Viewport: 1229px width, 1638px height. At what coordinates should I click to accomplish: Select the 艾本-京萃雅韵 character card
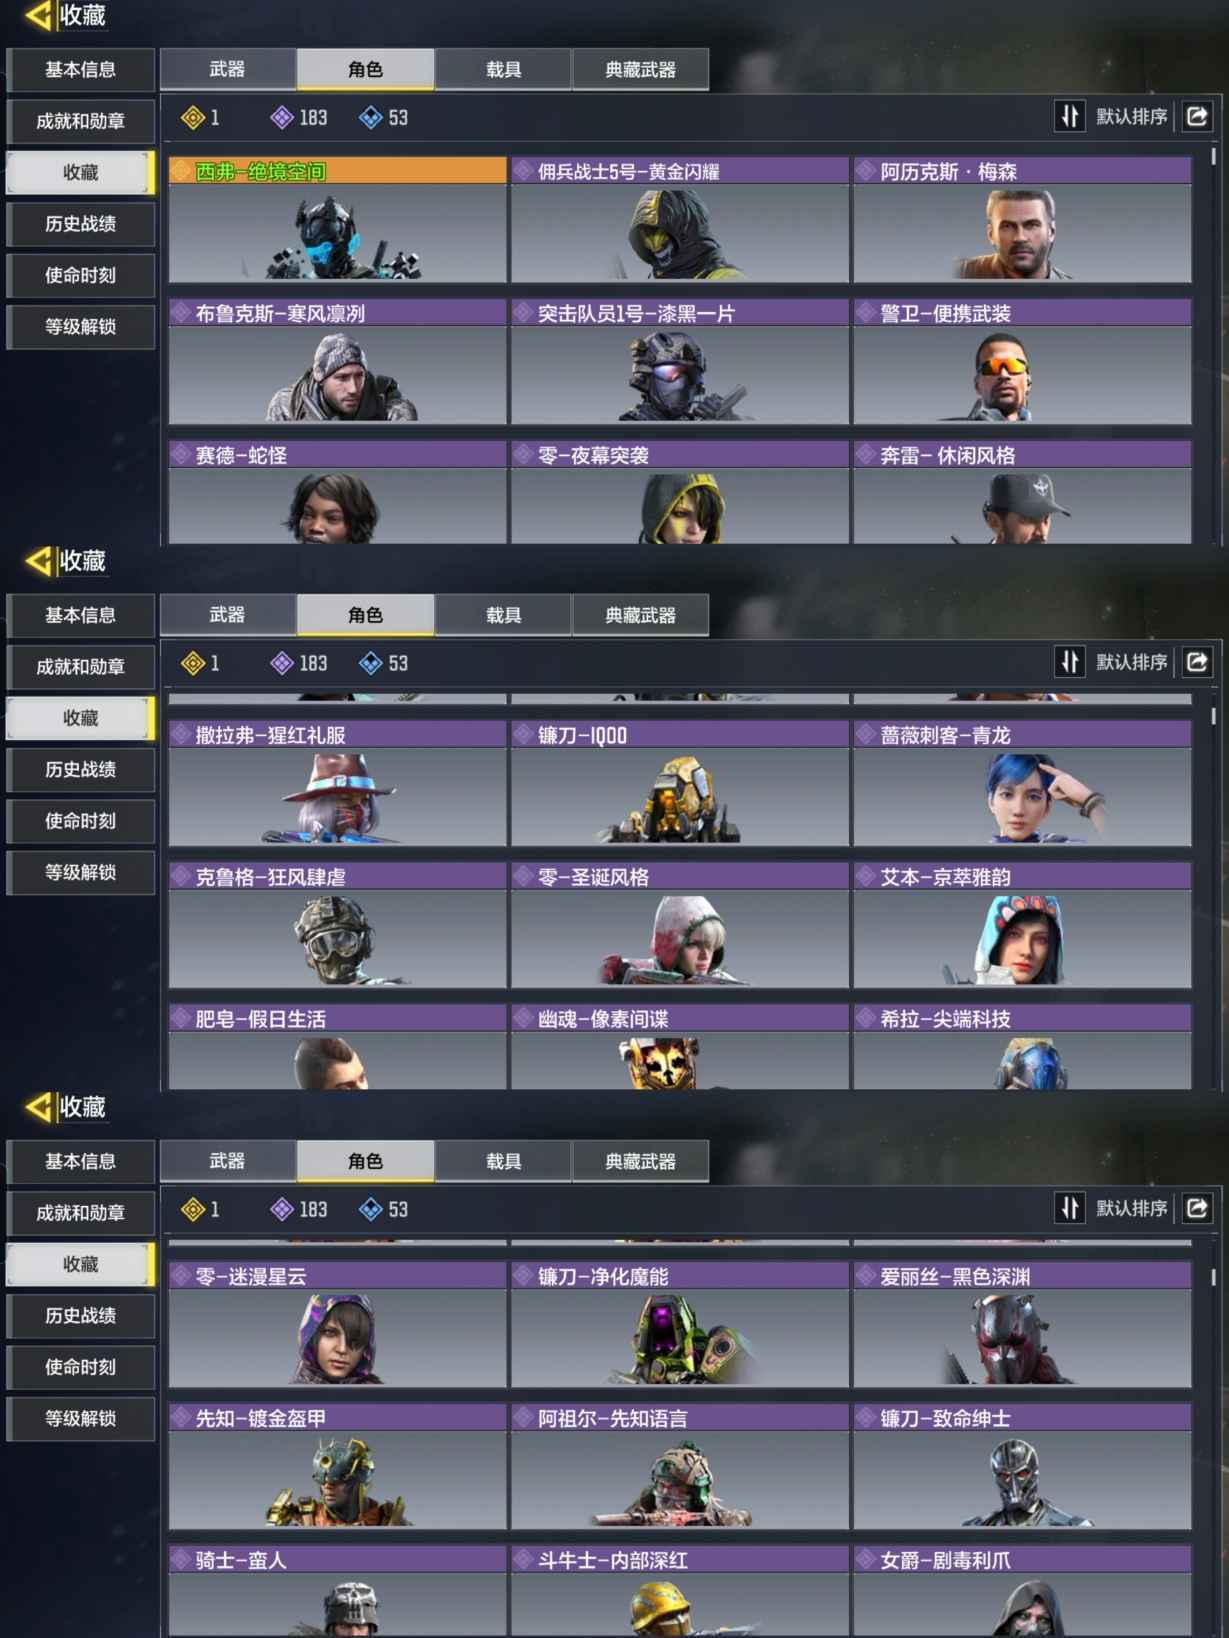tap(1022, 925)
